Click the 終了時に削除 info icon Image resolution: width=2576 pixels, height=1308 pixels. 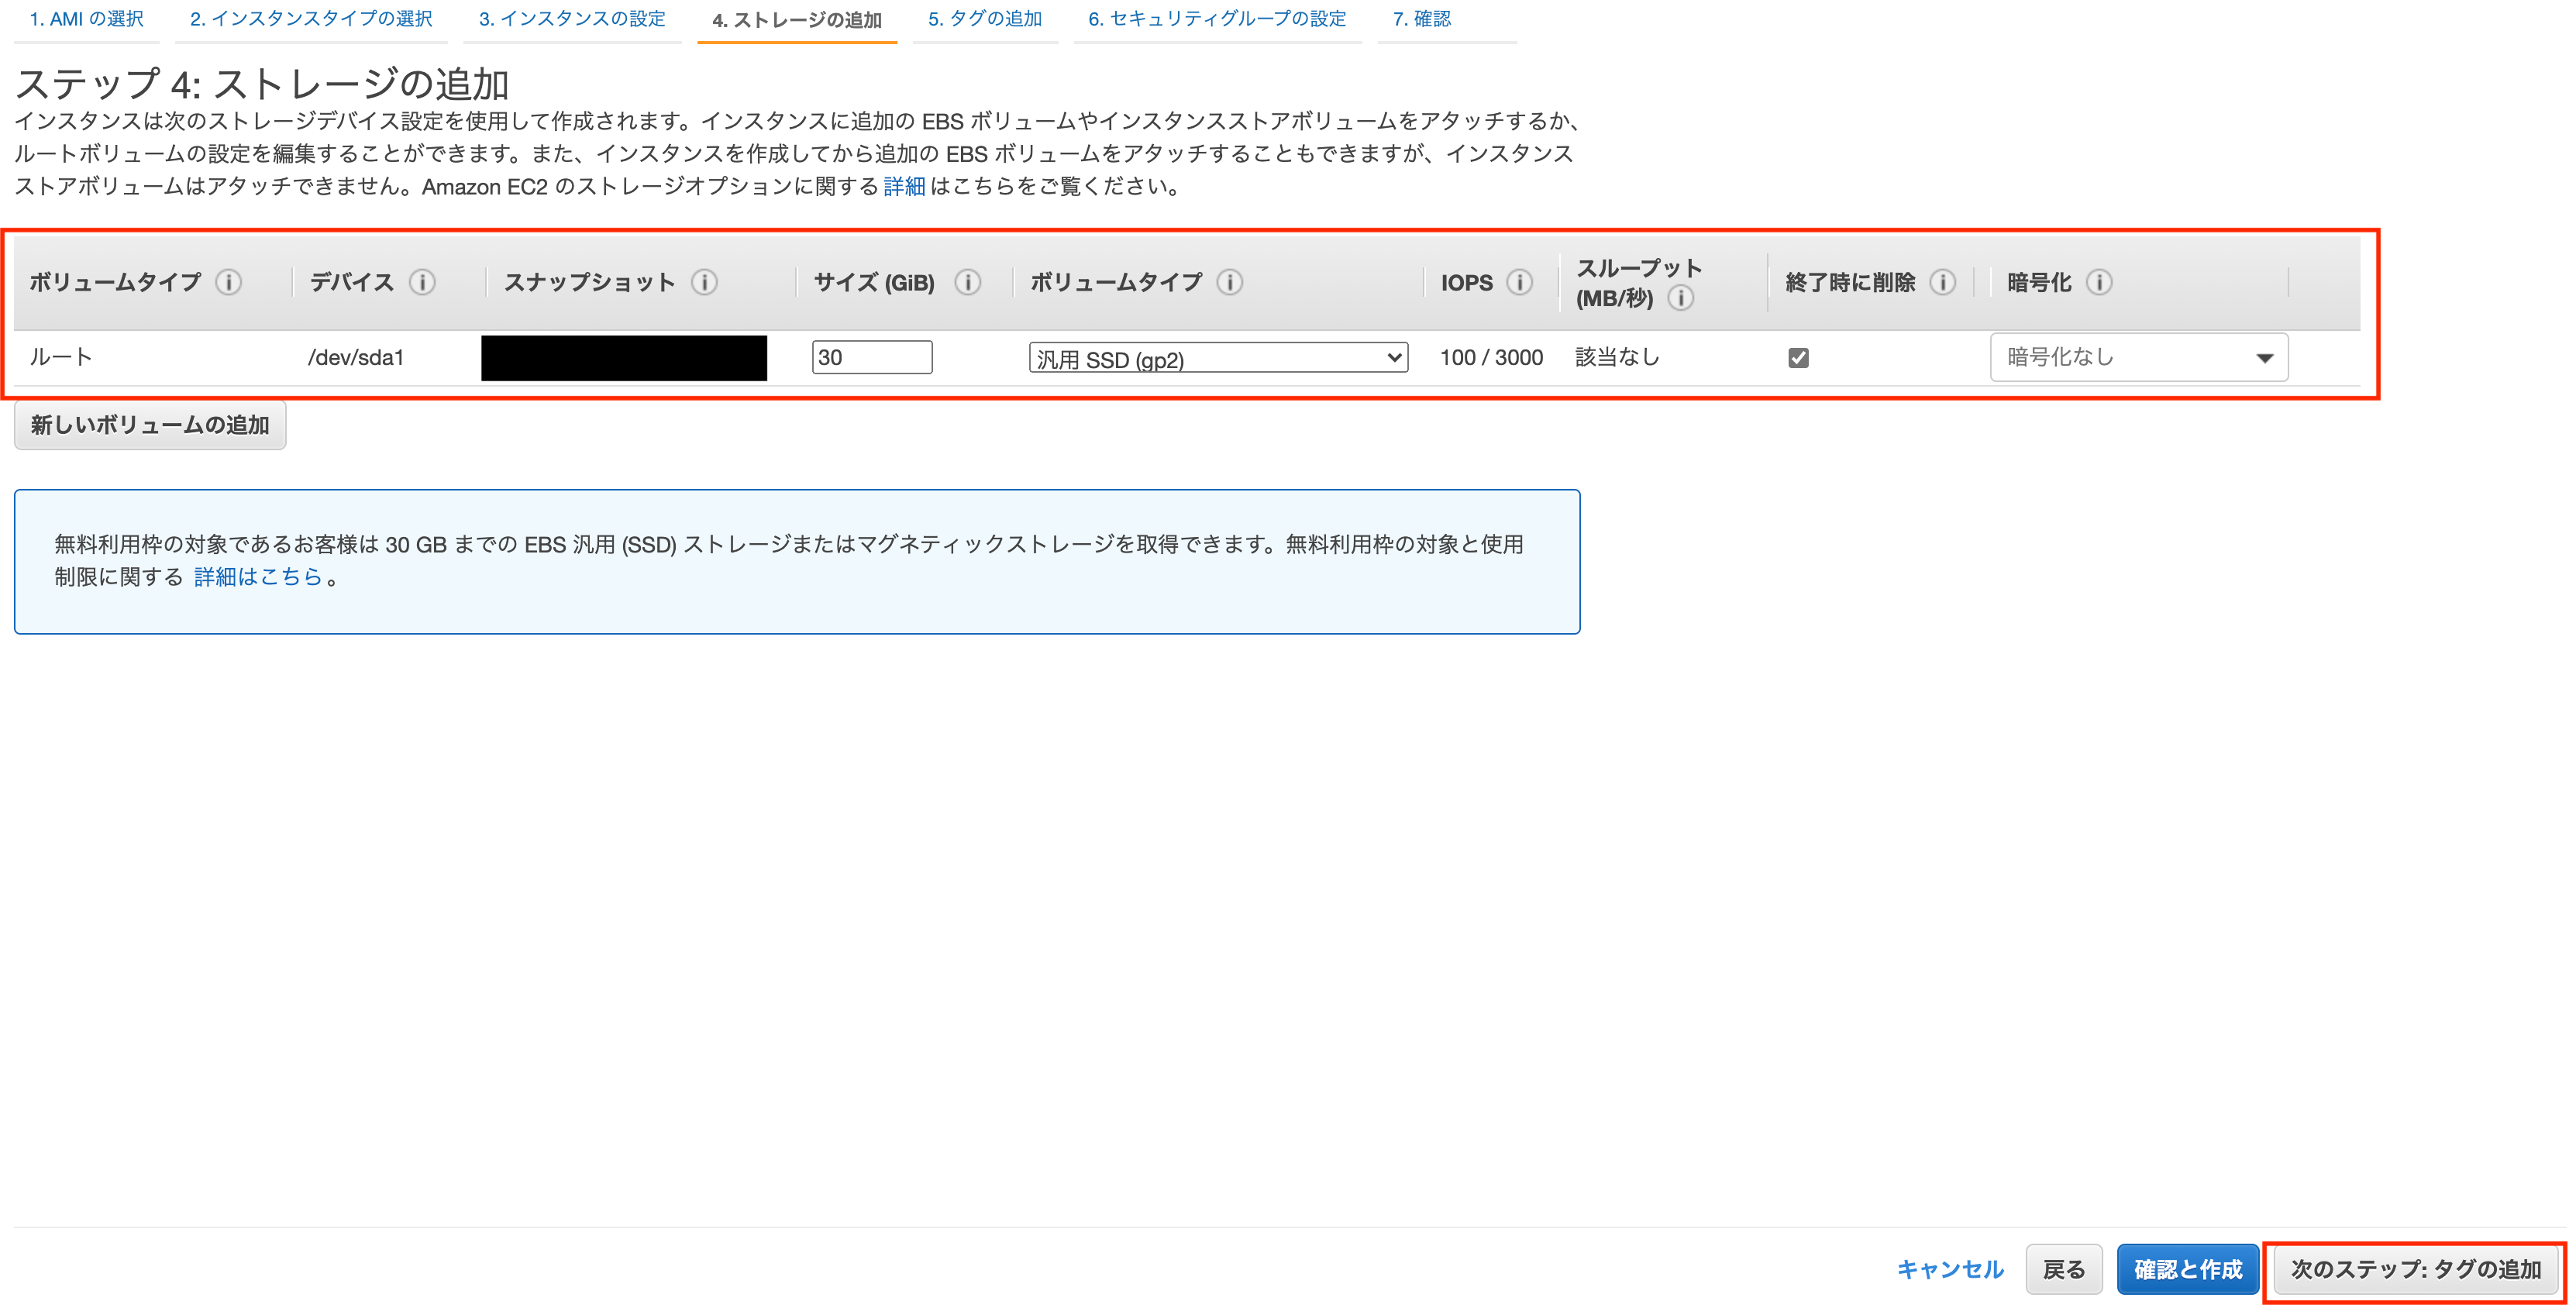[1943, 282]
